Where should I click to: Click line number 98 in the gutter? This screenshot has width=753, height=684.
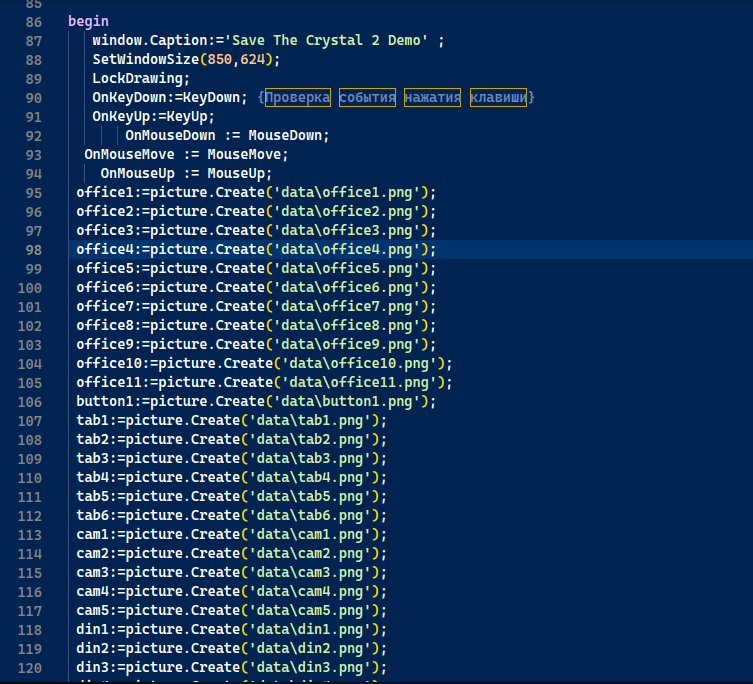pos(30,250)
